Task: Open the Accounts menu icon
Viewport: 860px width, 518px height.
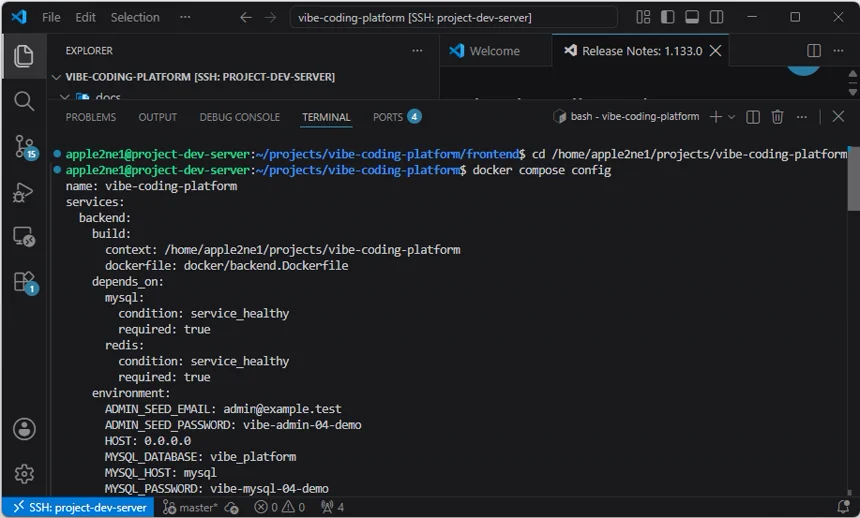Action: click(x=24, y=429)
